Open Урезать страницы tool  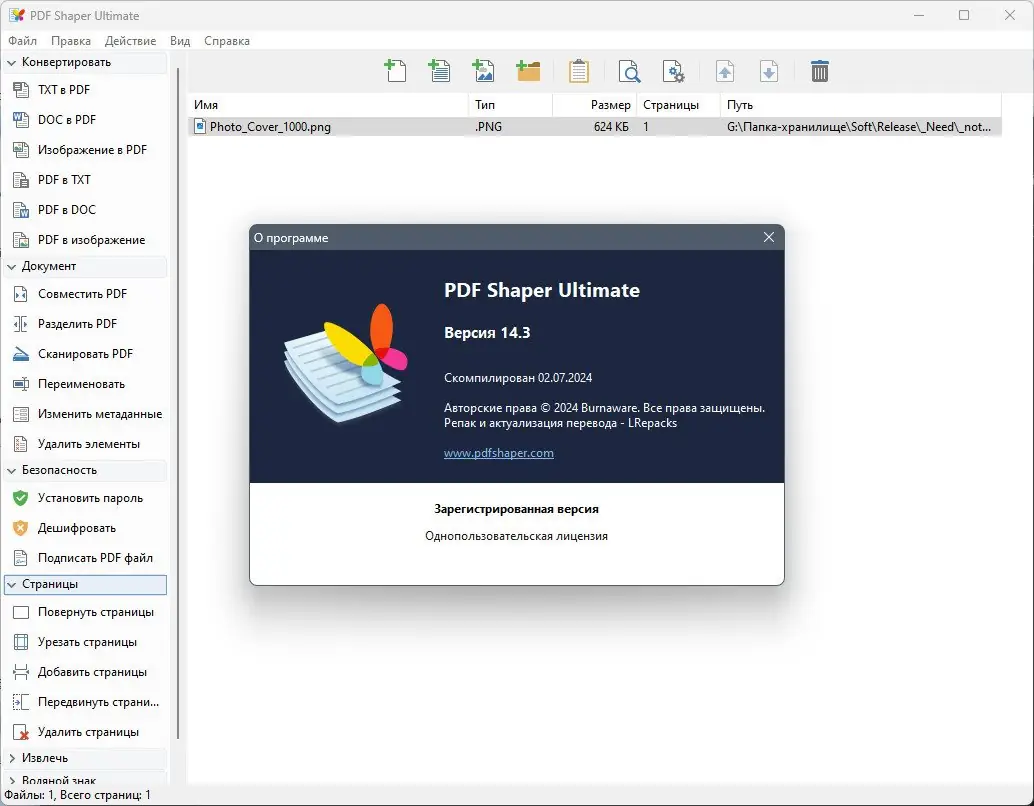point(85,642)
